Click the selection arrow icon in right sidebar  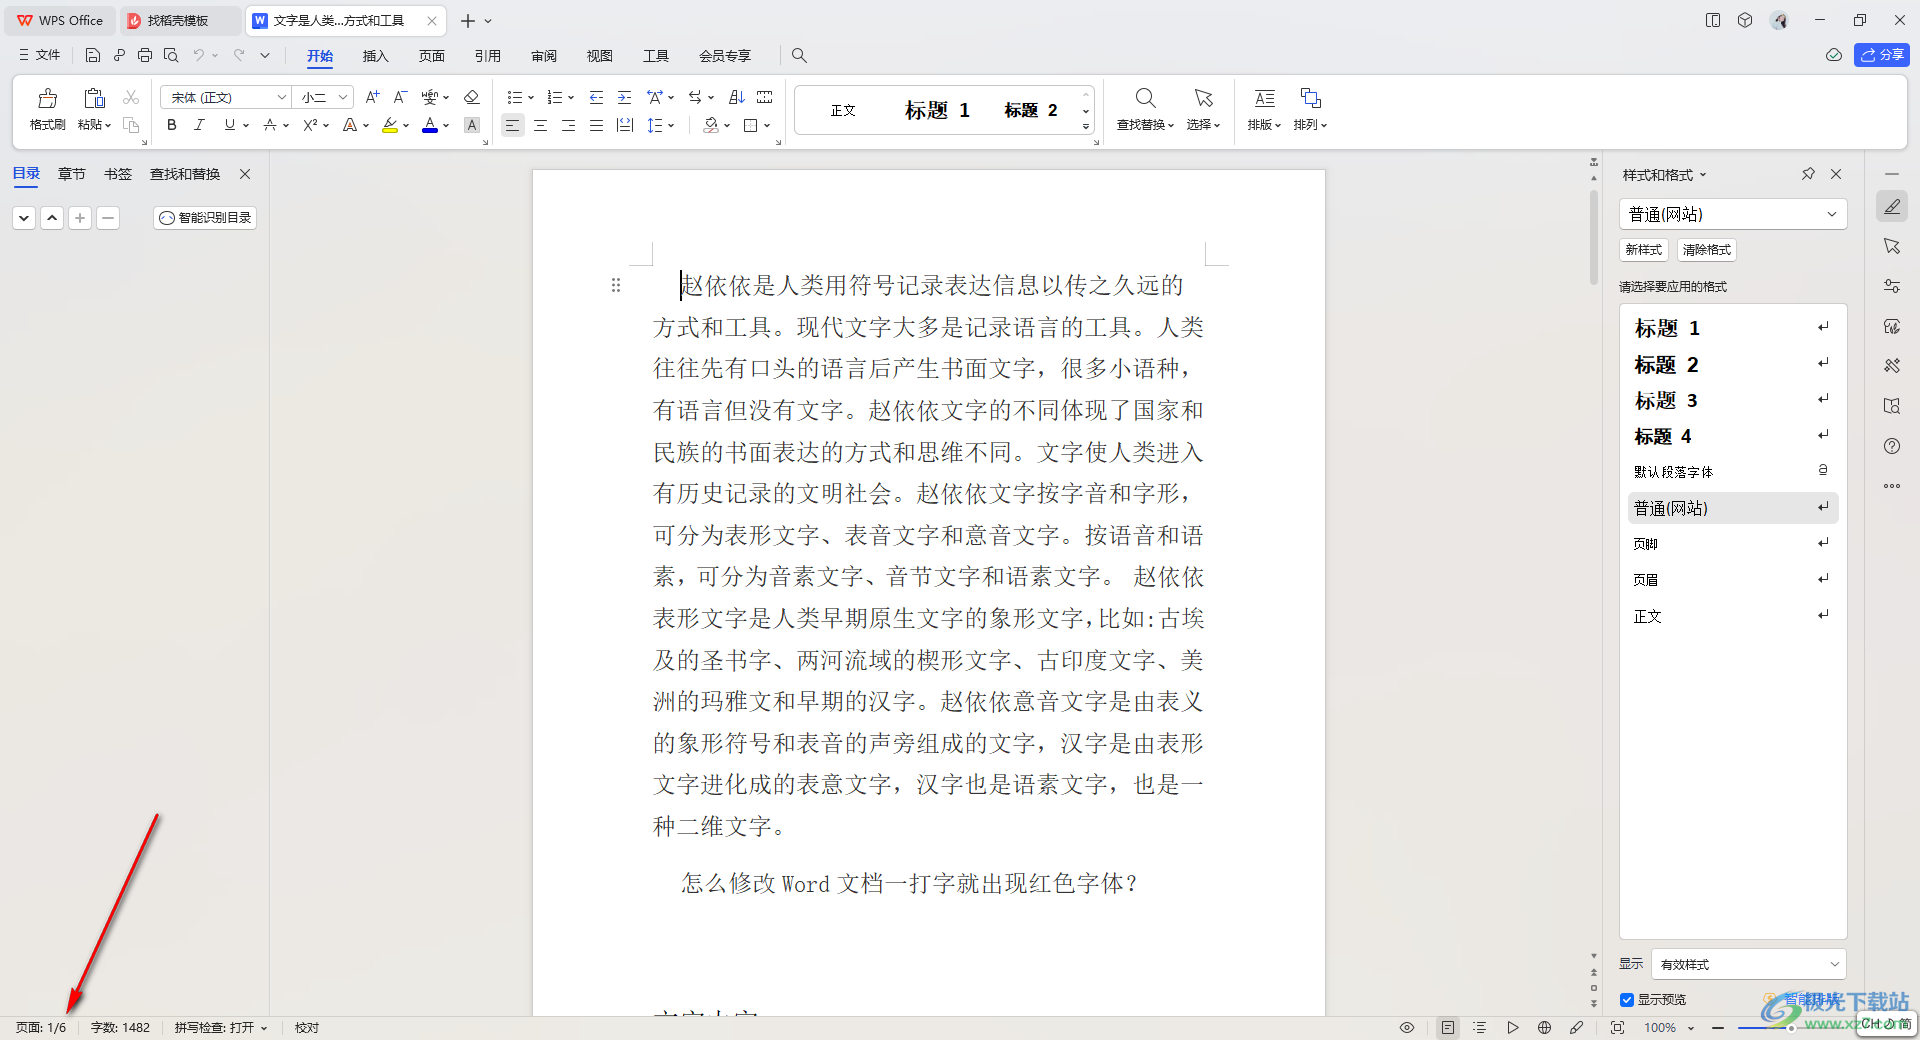point(1892,246)
